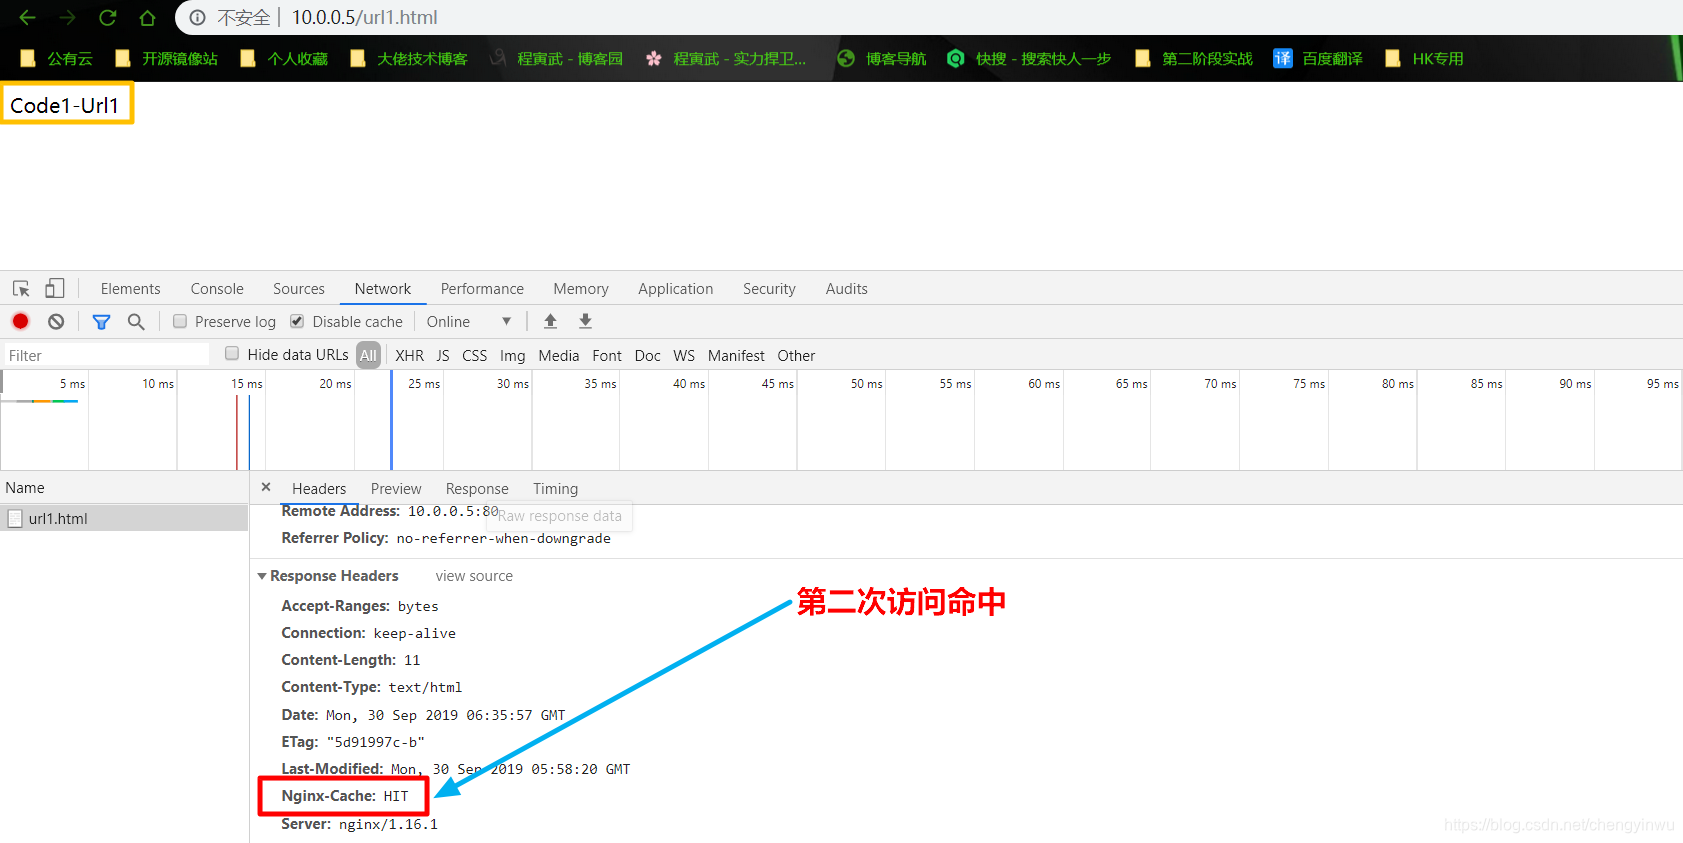The image size is (1683, 843).
Task: Filter requests by Media
Action: [x=558, y=355]
